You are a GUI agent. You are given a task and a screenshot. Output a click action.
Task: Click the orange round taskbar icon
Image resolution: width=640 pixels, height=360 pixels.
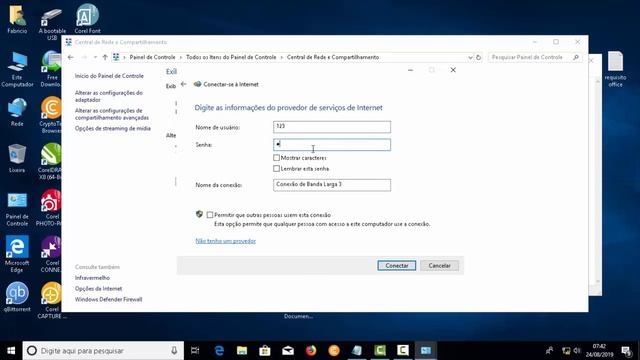click(334, 350)
